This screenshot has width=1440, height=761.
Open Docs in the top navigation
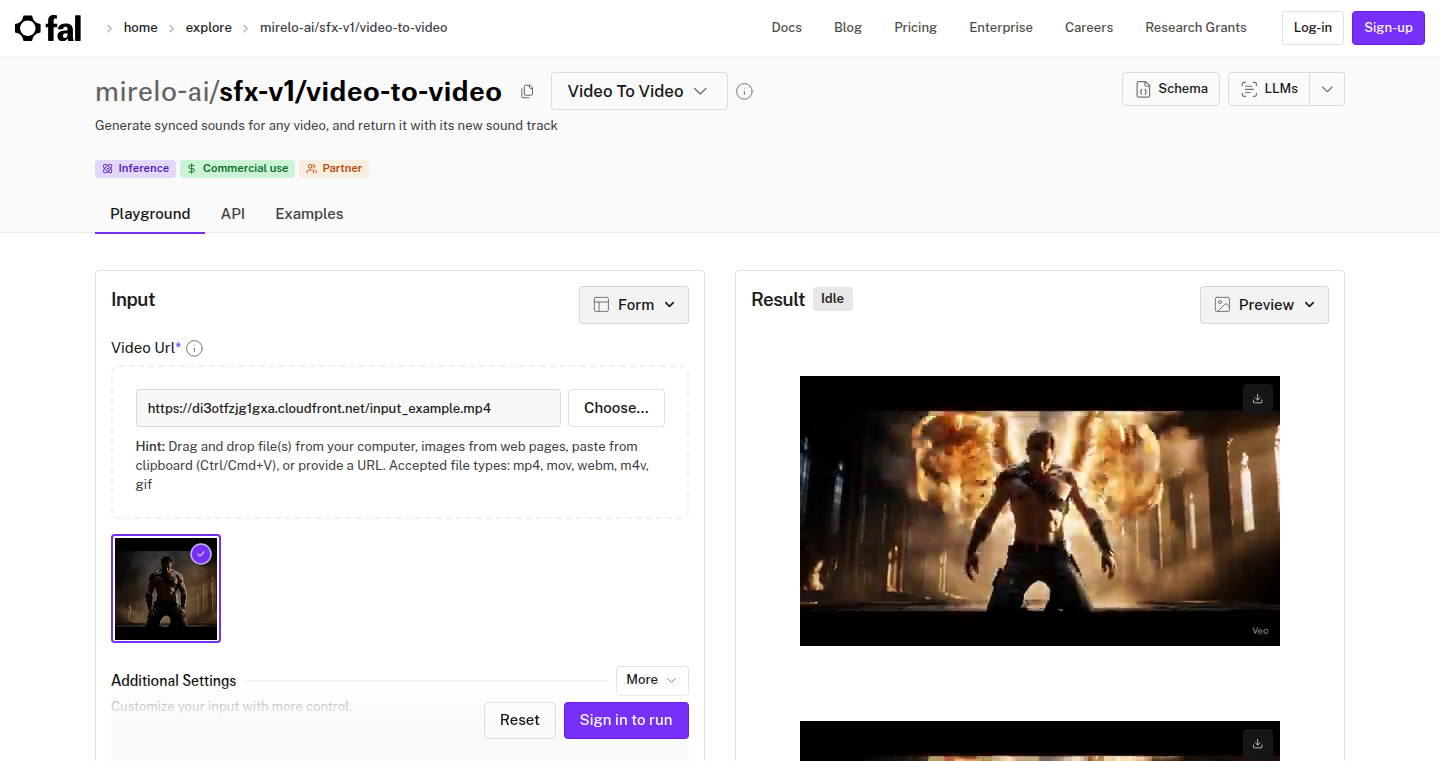click(x=787, y=28)
